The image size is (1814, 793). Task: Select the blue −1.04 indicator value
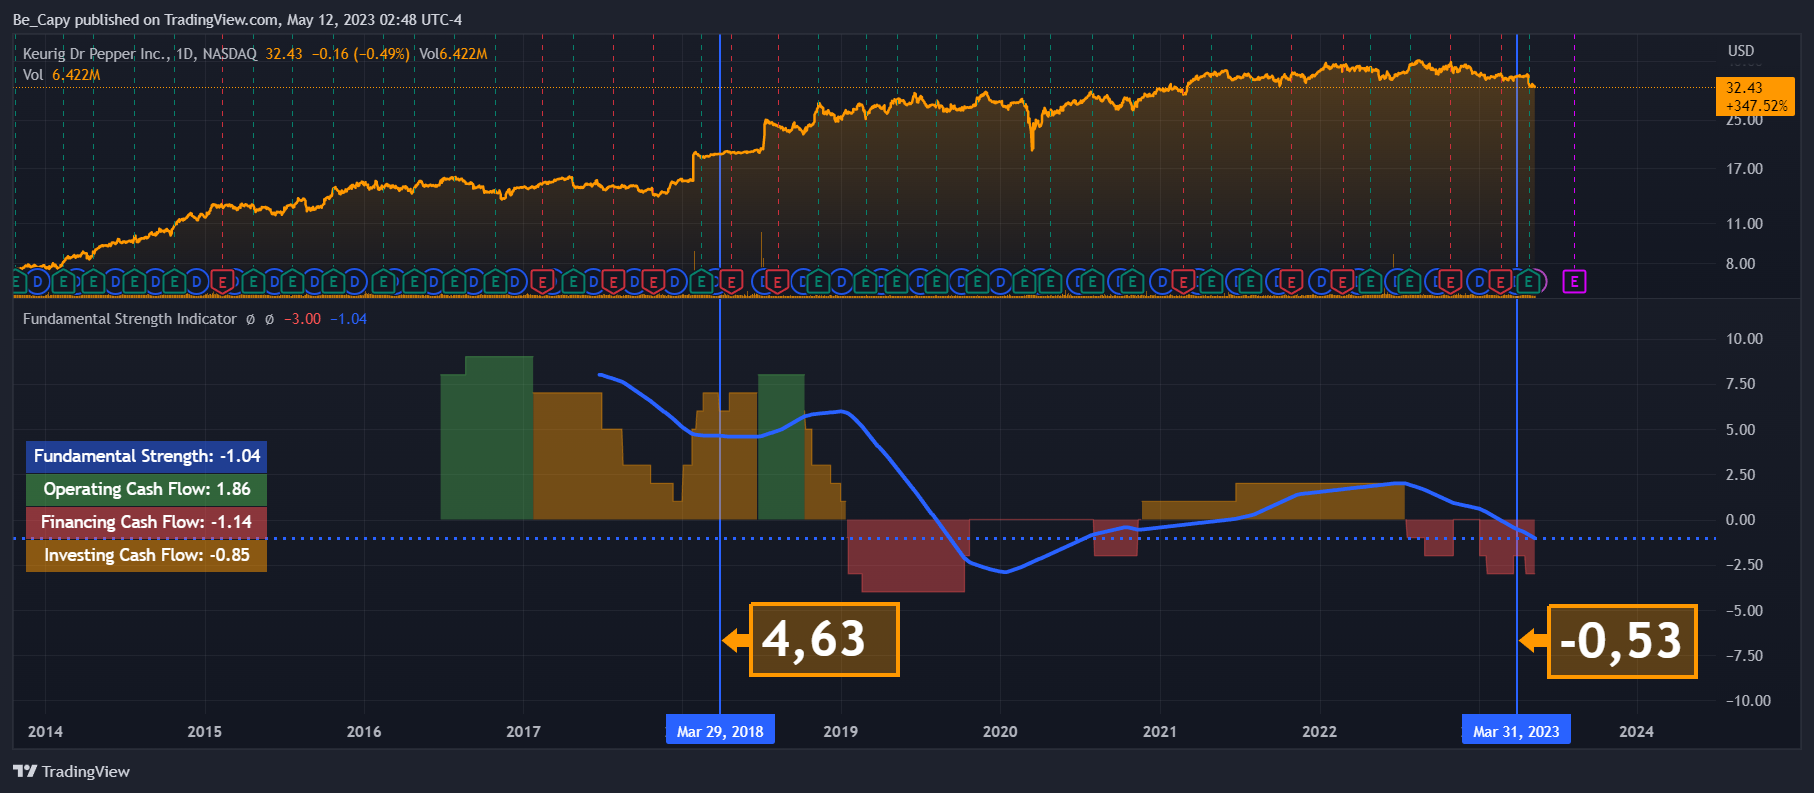point(349,319)
